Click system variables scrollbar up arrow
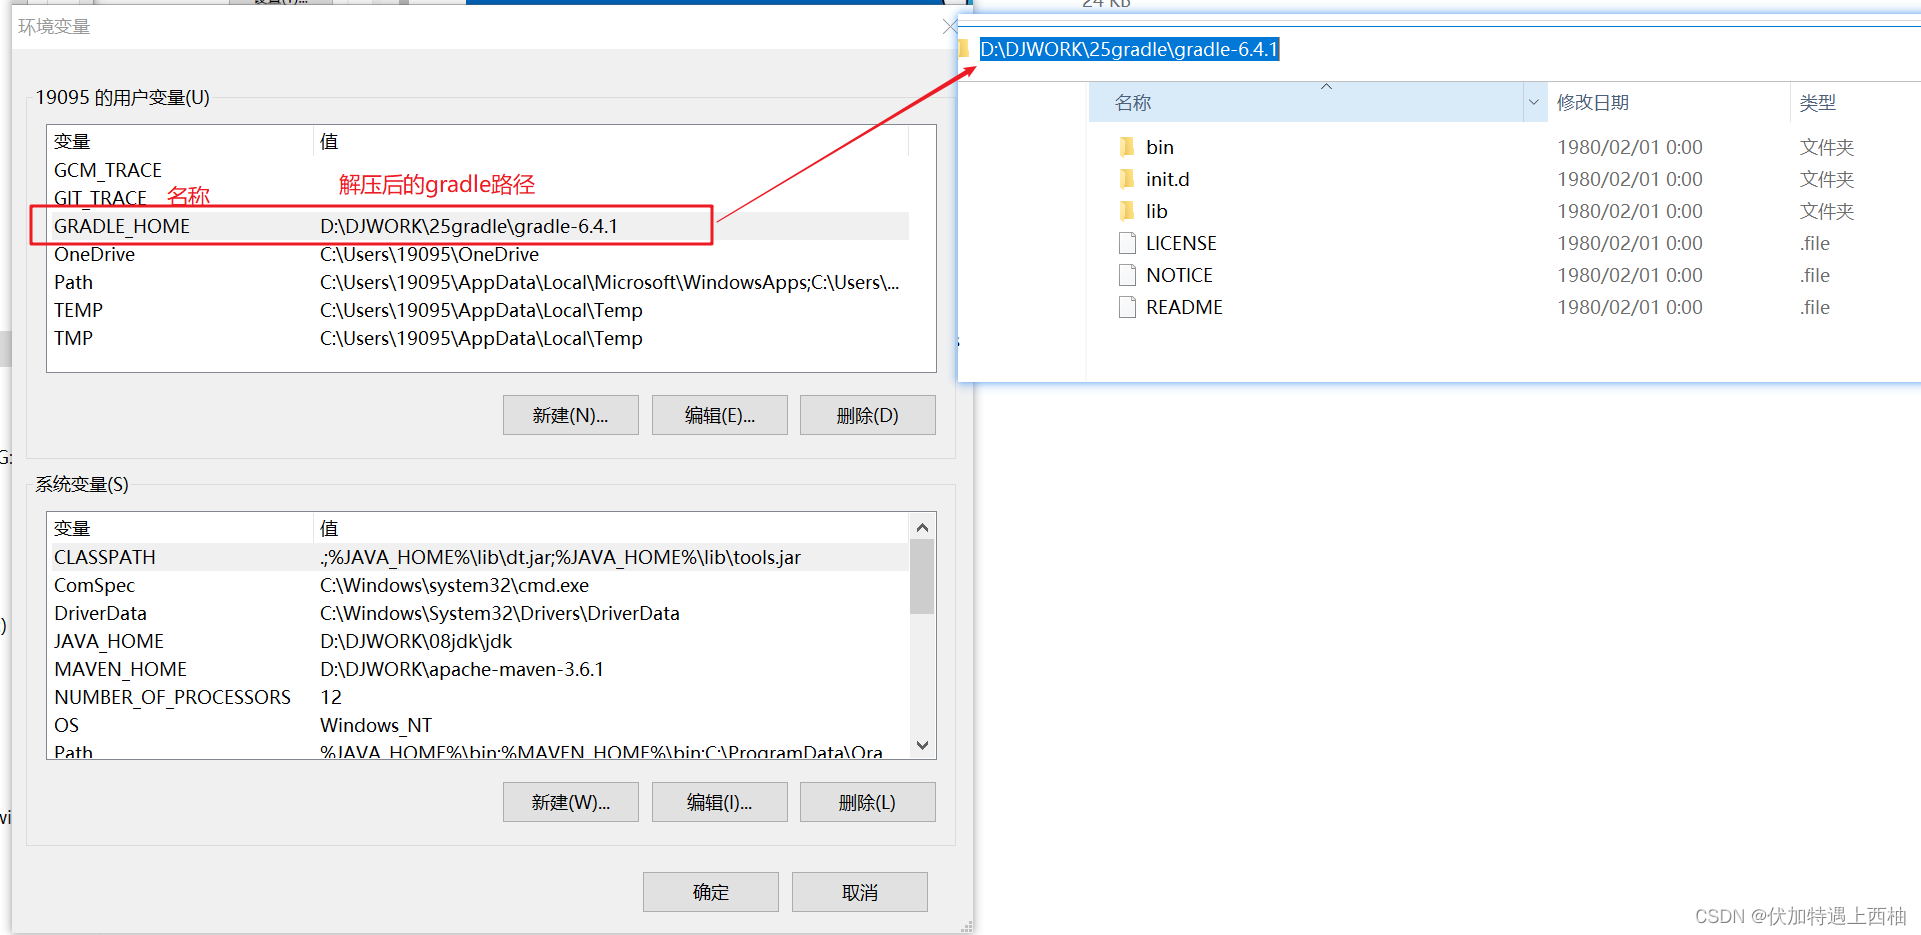The height and width of the screenshot is (935, 1921). tap(922, 527)
